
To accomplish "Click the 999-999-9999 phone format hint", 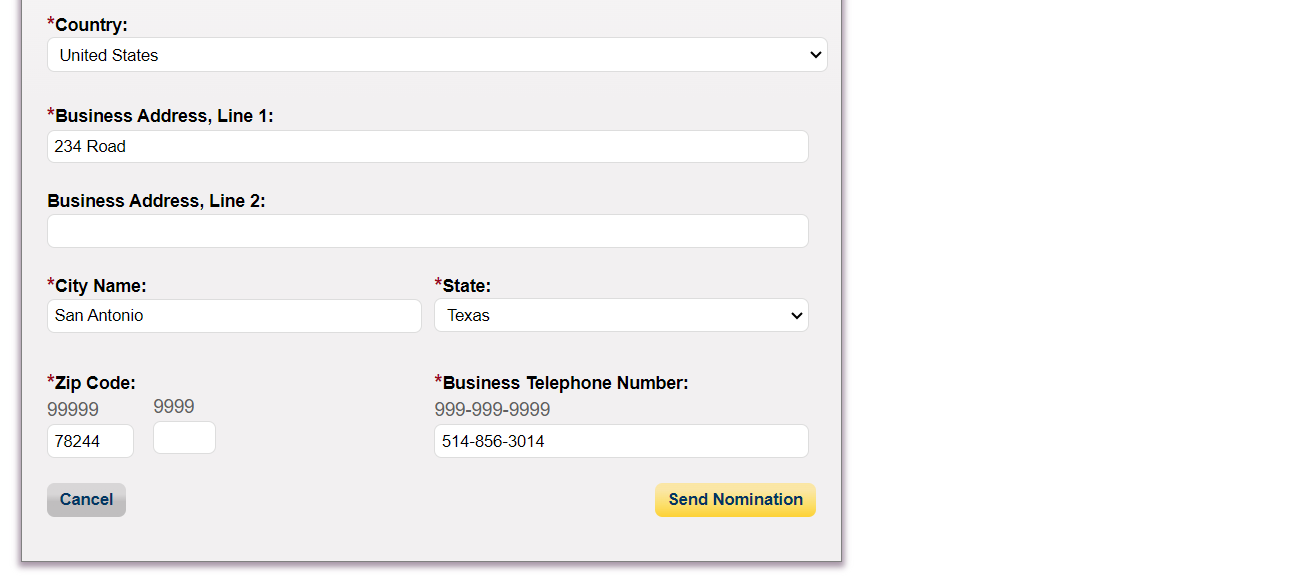I will point(492,410).
